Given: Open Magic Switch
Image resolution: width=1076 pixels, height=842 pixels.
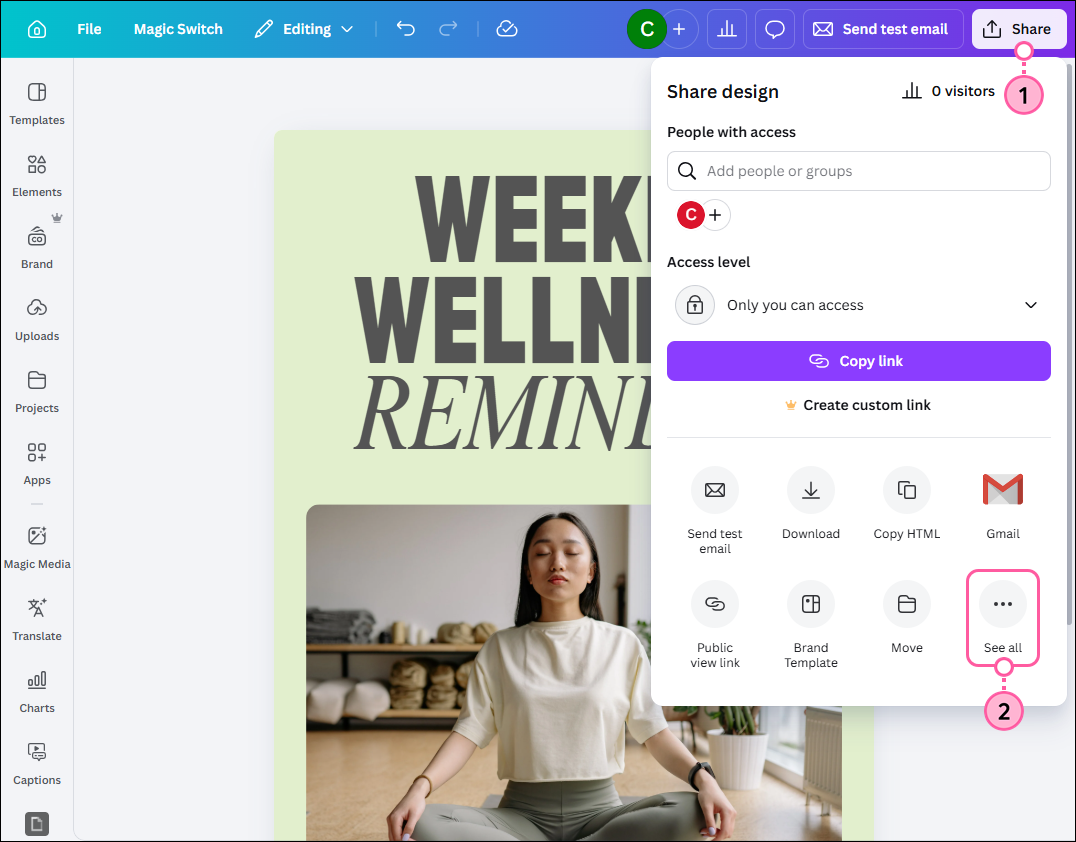Looking at the screenshot, I should 178,29.
